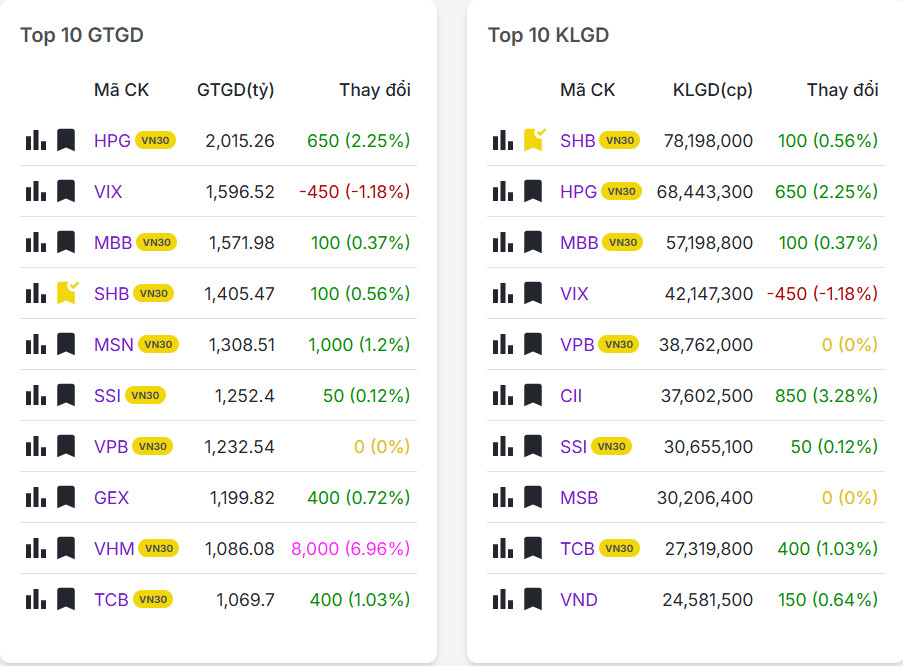Screen dimensions: 903x666
Task: Click the GTGD(tỷ) column header
Action: click(236, 90)
